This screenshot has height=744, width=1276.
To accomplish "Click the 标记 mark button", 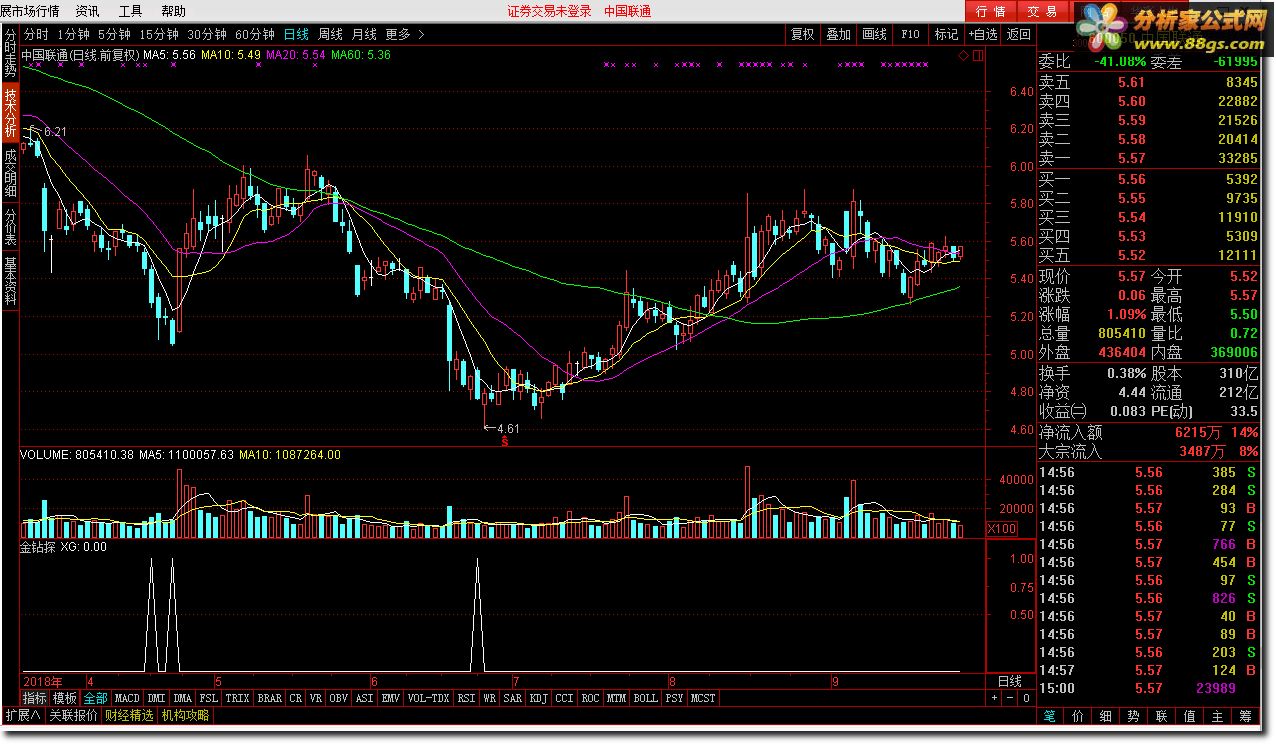I will click(946, 34).
